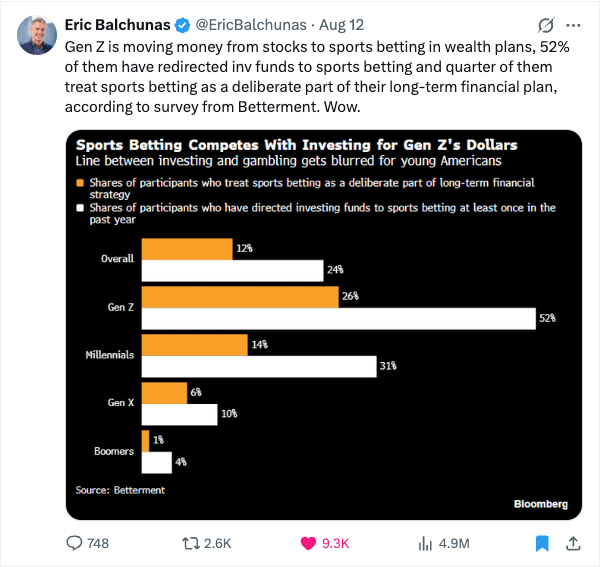601x567 pixels.
Task: Click the 748 replies count
Action: 98,543
